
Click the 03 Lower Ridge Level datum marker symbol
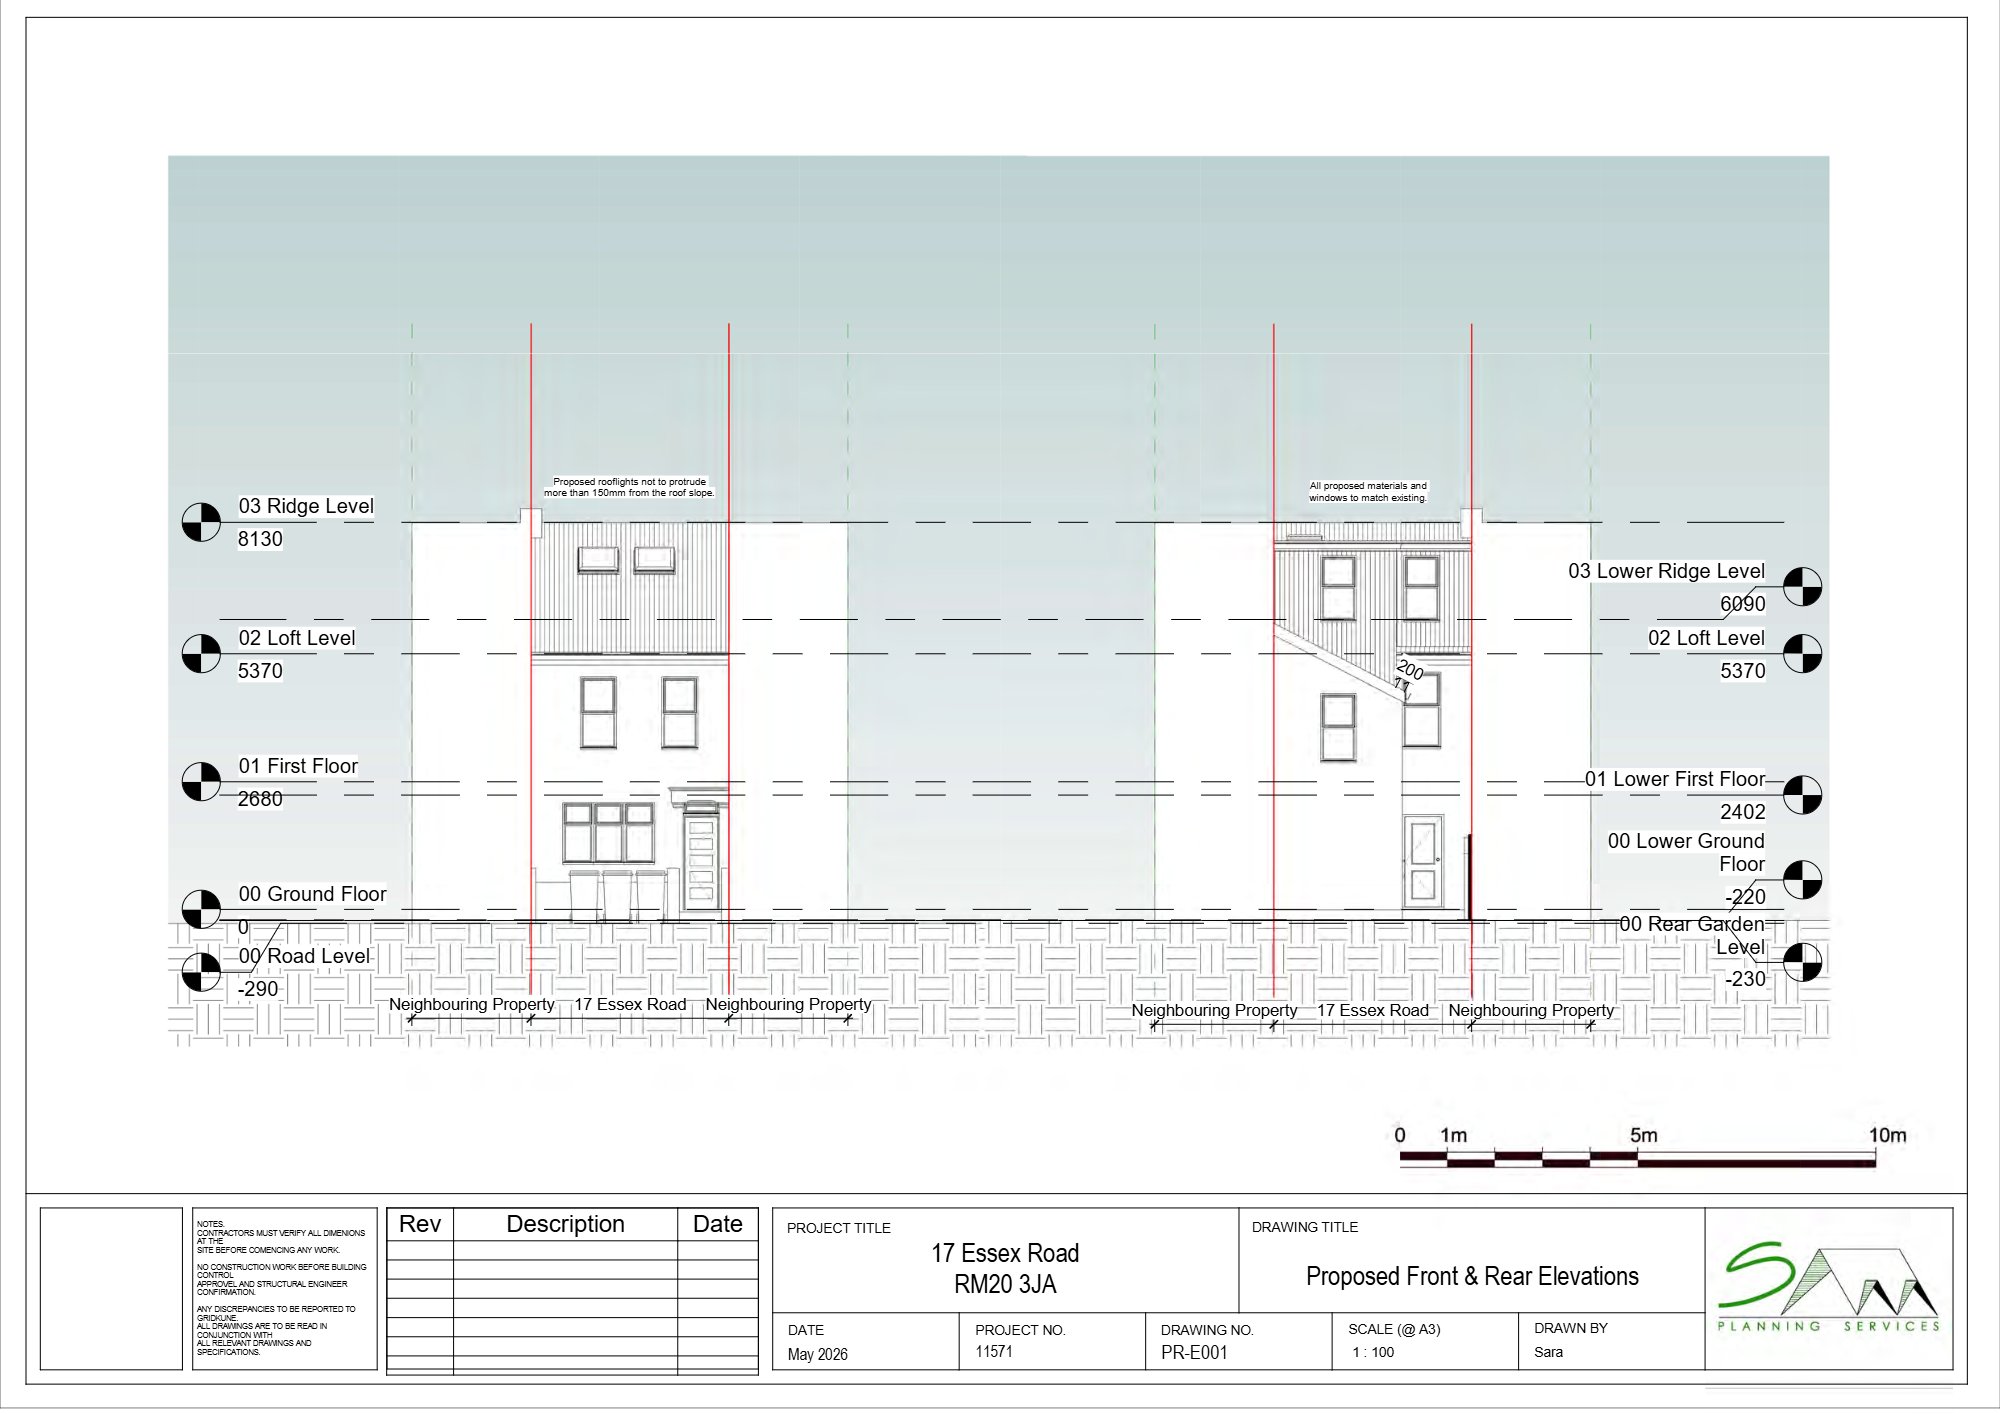tap(1802, 587)
